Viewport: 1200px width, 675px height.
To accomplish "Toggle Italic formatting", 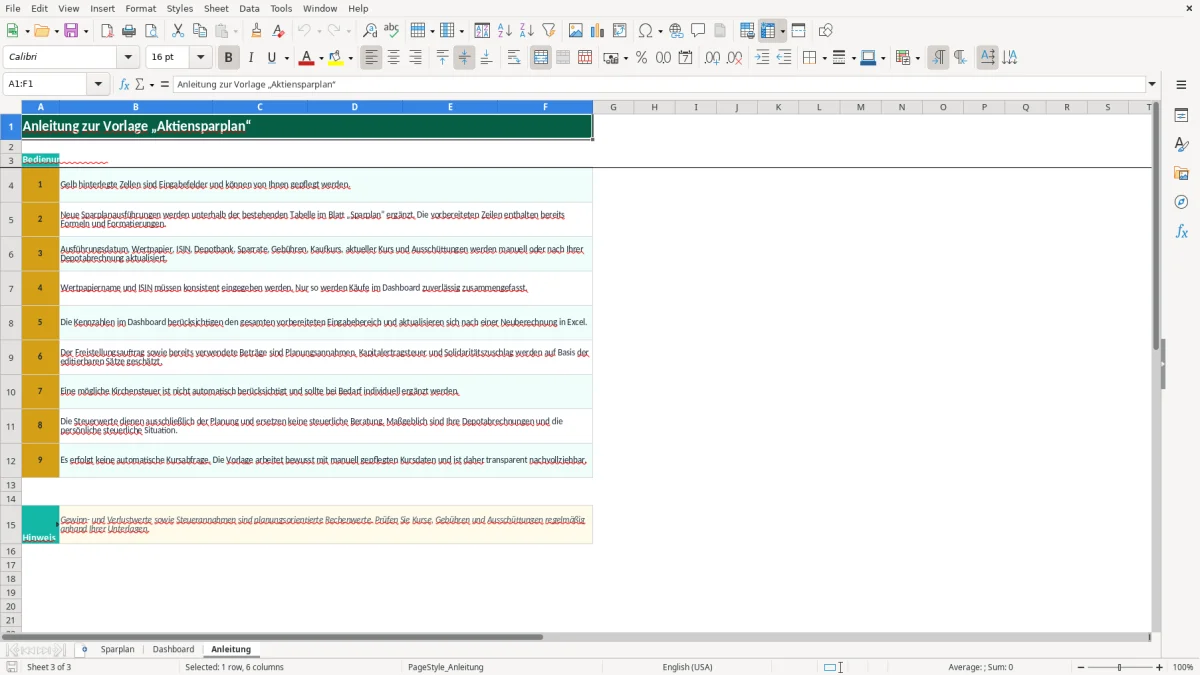I will point(250,58).
